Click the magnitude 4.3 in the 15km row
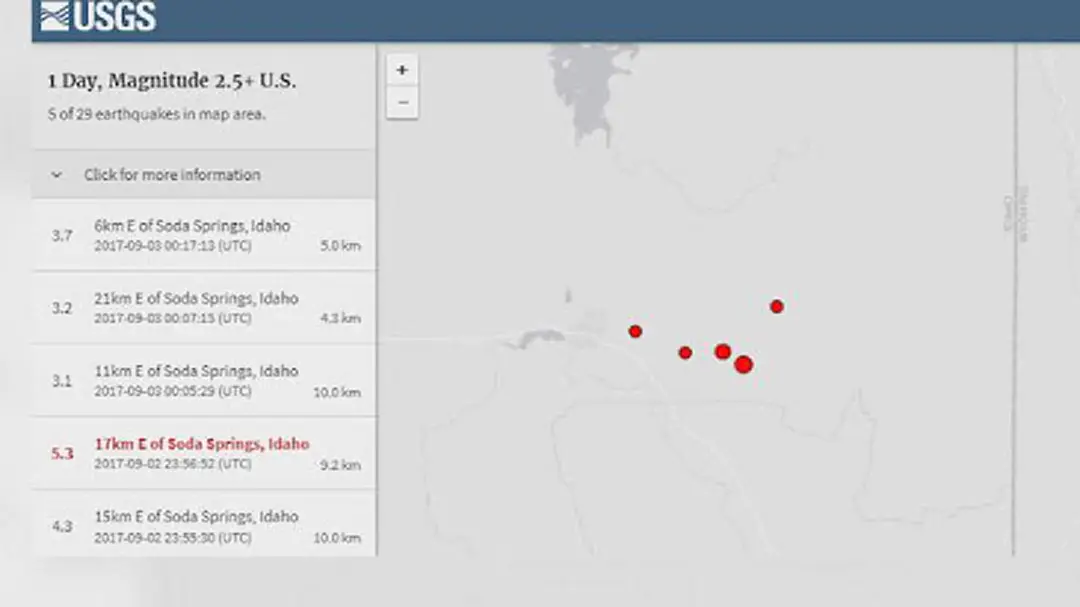The image size is (1080, 607). click(x=62, y=526)
